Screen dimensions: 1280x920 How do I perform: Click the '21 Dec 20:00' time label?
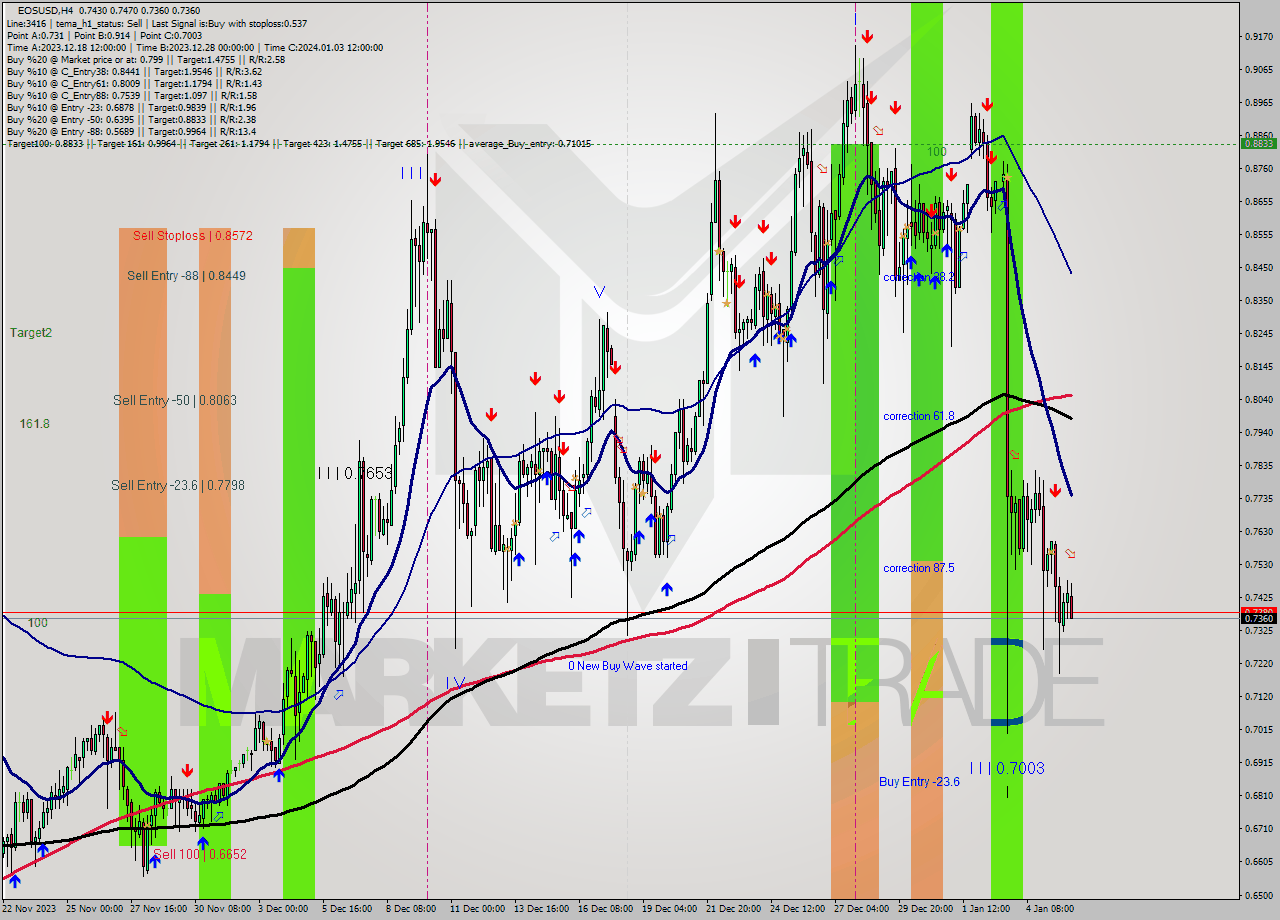point(734,909)
